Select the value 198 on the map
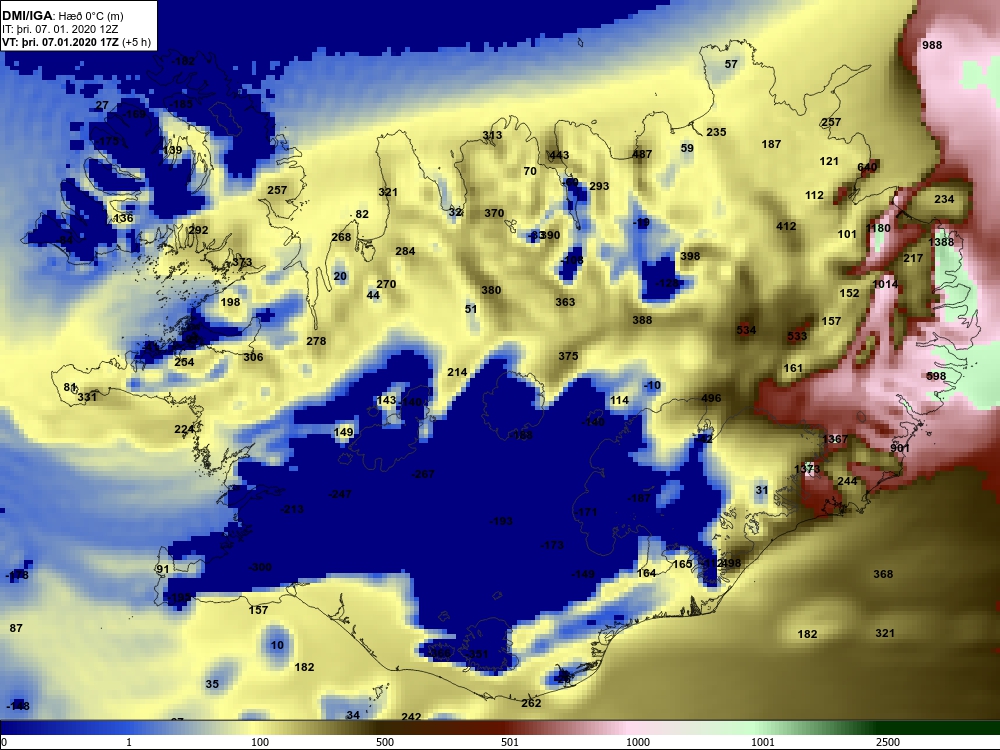Screen dimensions: 1000x750 (230, 302)
